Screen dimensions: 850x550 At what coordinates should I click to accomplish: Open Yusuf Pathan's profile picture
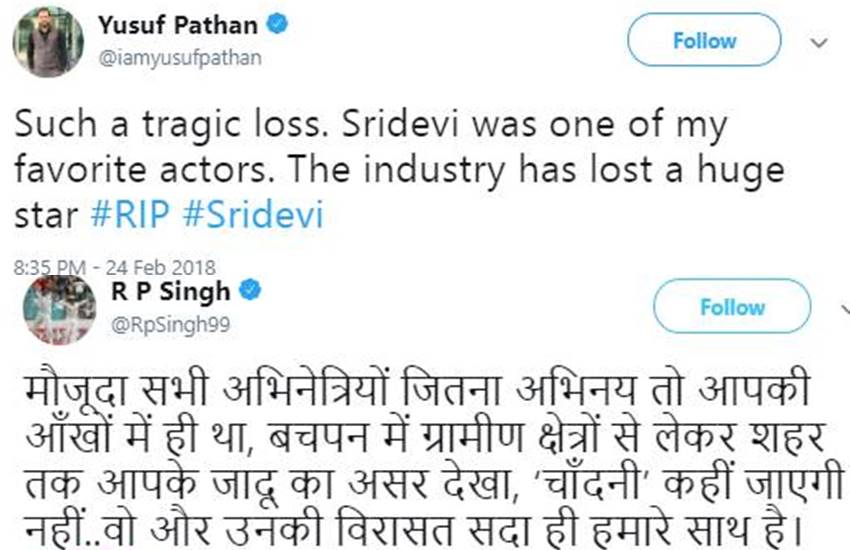49,40
